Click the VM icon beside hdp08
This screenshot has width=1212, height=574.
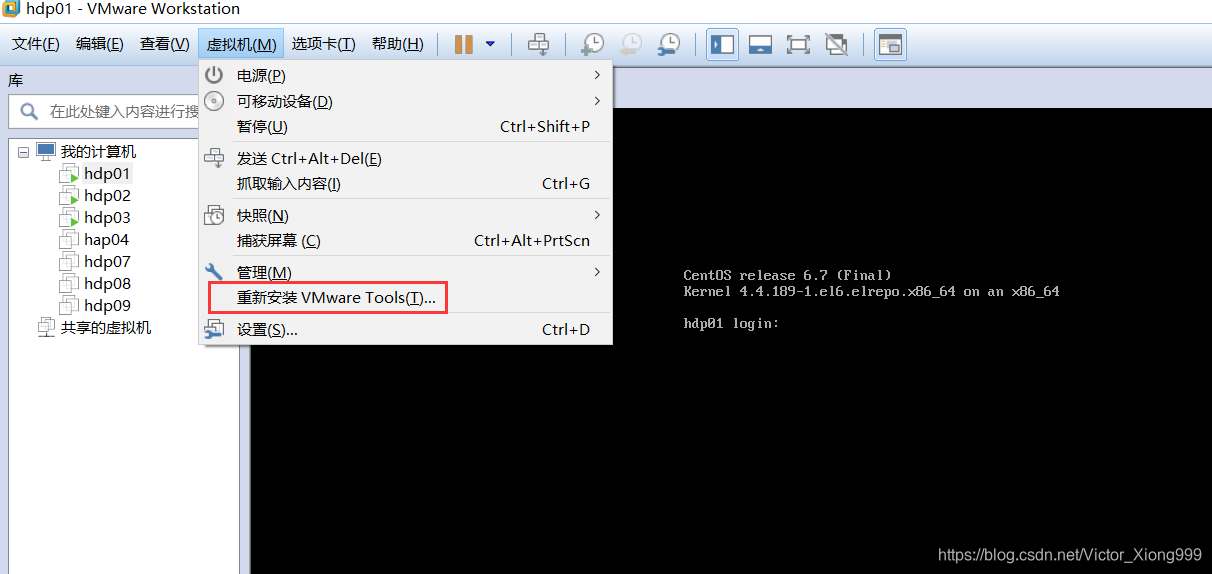(68, 284)
